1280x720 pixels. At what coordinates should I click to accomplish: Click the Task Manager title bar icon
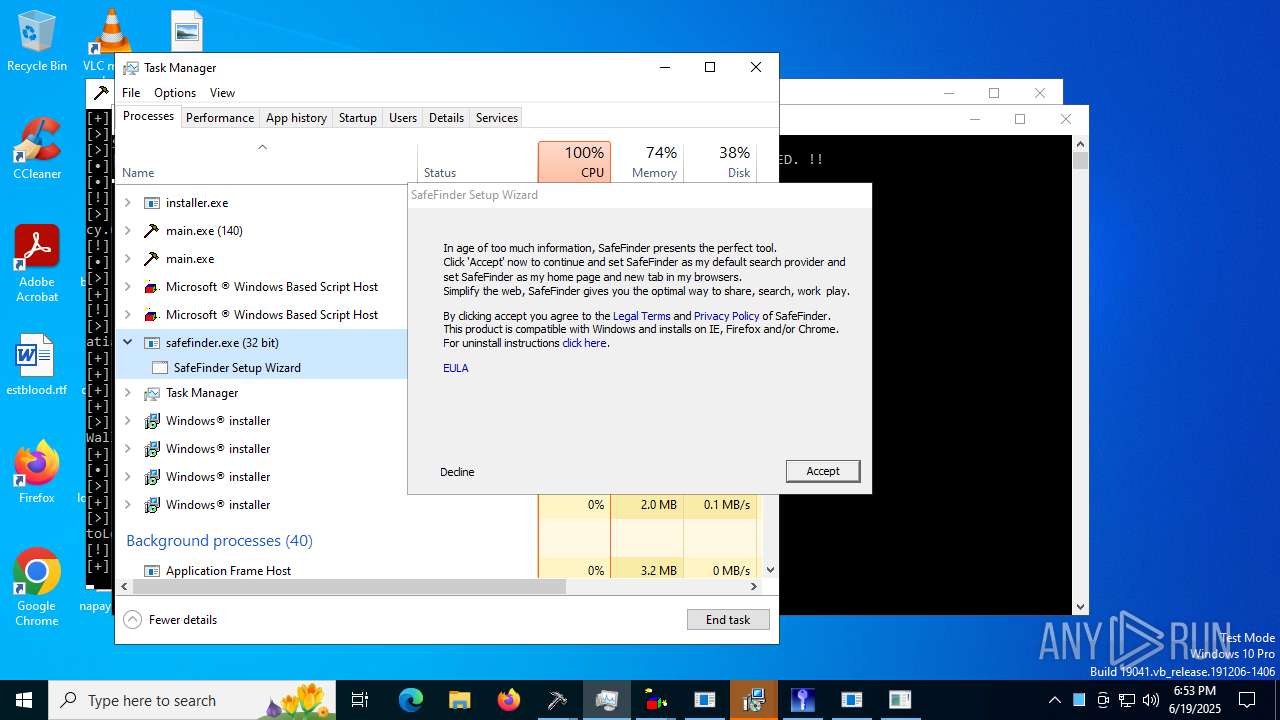tap(131, 68)
